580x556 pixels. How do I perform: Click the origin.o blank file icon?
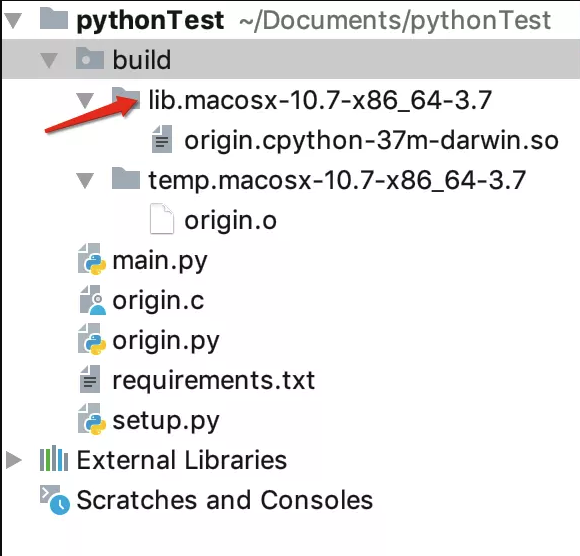(162, 219)
